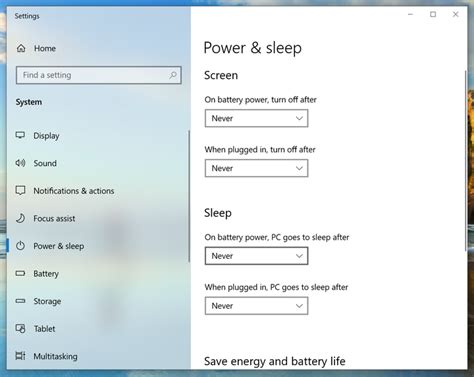Minimize the Settings window
This screenshot has width=474, height=377.
pyautogui.click(x=410, y=14)
